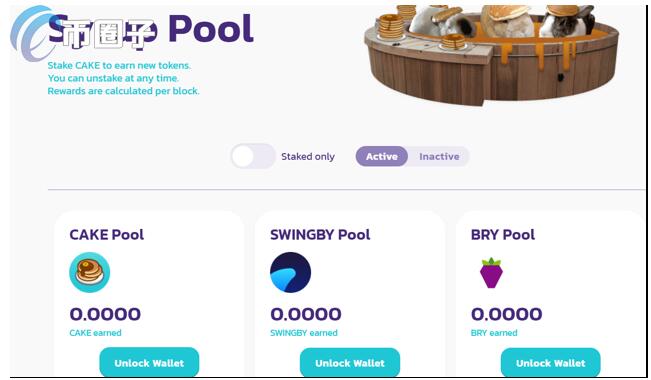Viewport: 651px width, 380px height.
Task: Unlock wallet in the SWINGBY Pool
Action: tap(350, 363)
